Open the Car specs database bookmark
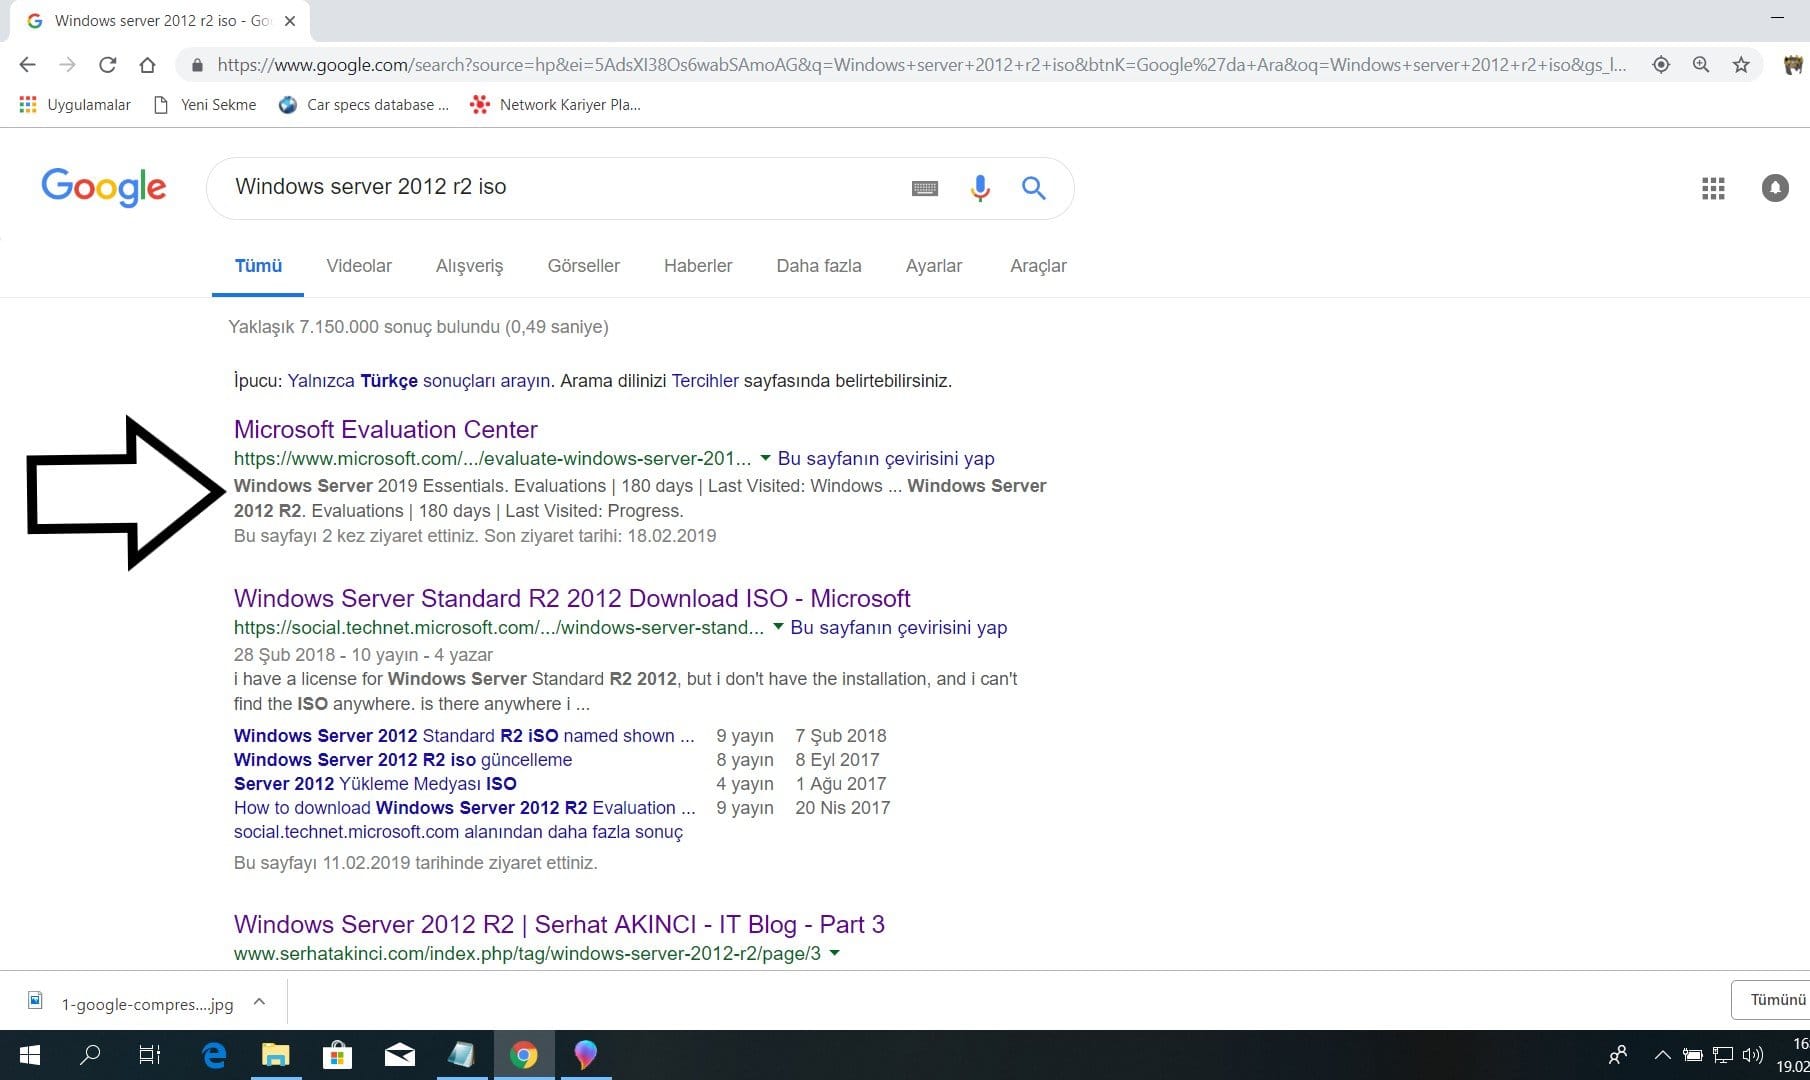Screen dimensions: 1810x1080 364,104
